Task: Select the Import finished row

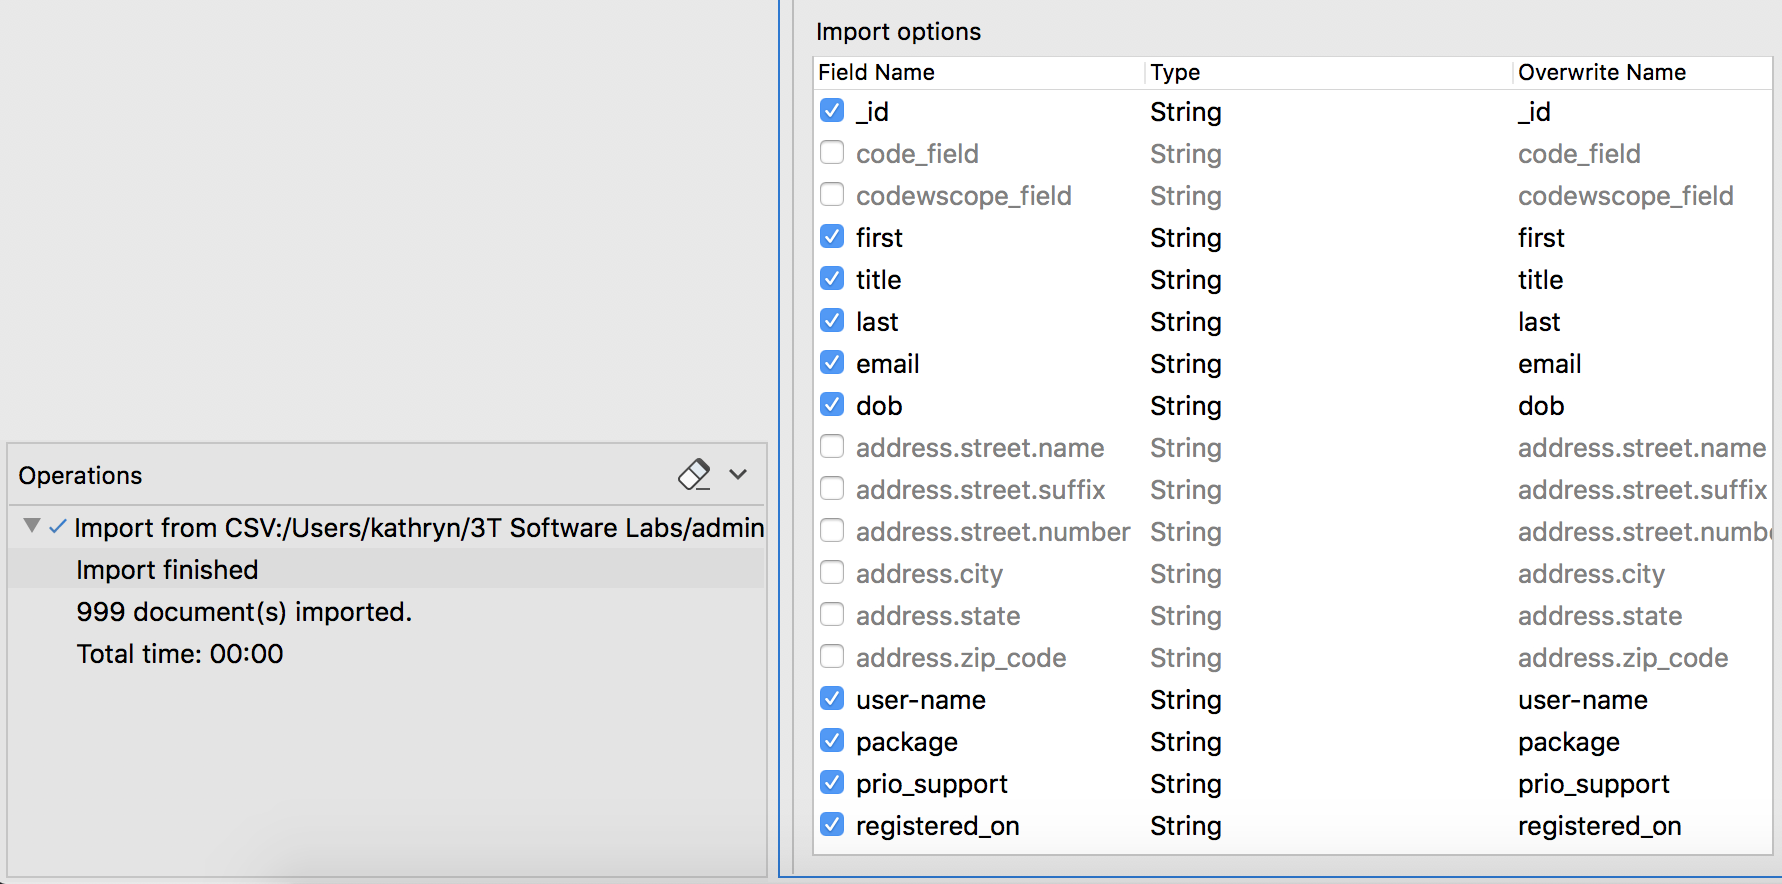Action: tap(167, 570)
